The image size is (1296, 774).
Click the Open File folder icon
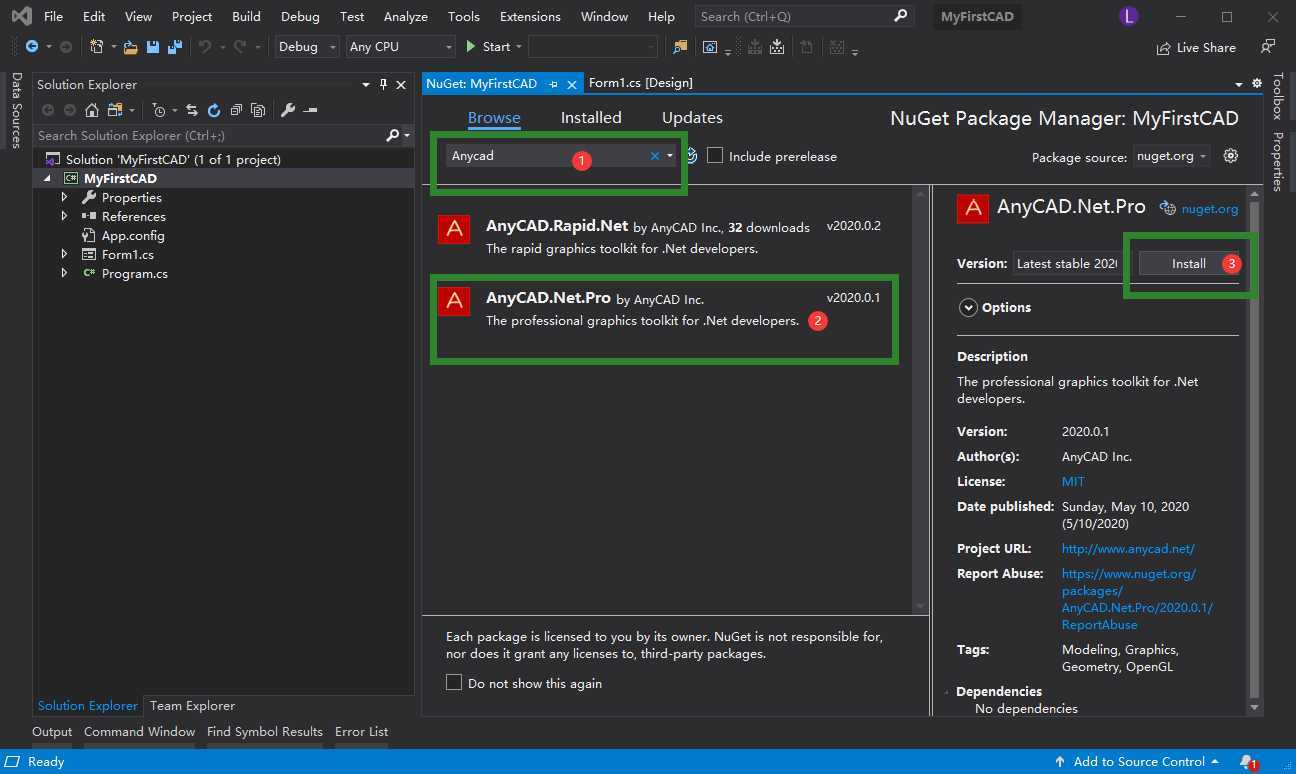[x=131, y=47]
